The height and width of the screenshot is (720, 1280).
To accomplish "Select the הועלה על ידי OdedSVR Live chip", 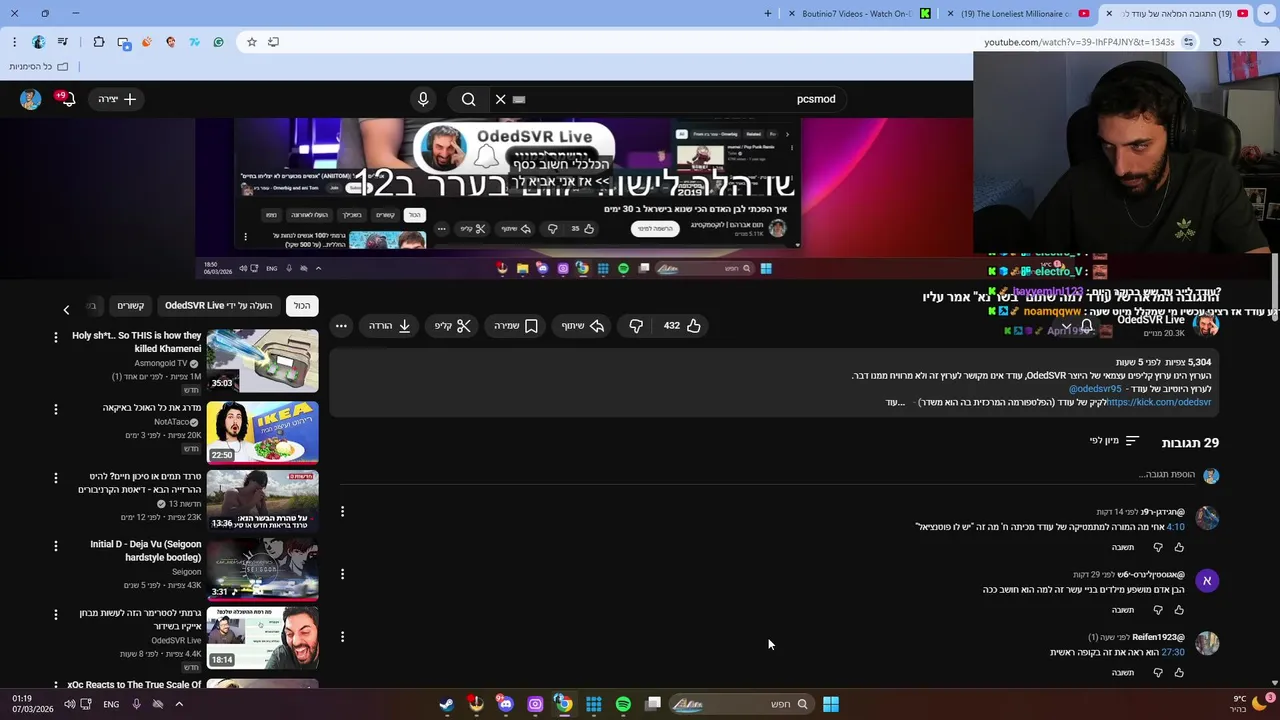I will tap(218, 306).
